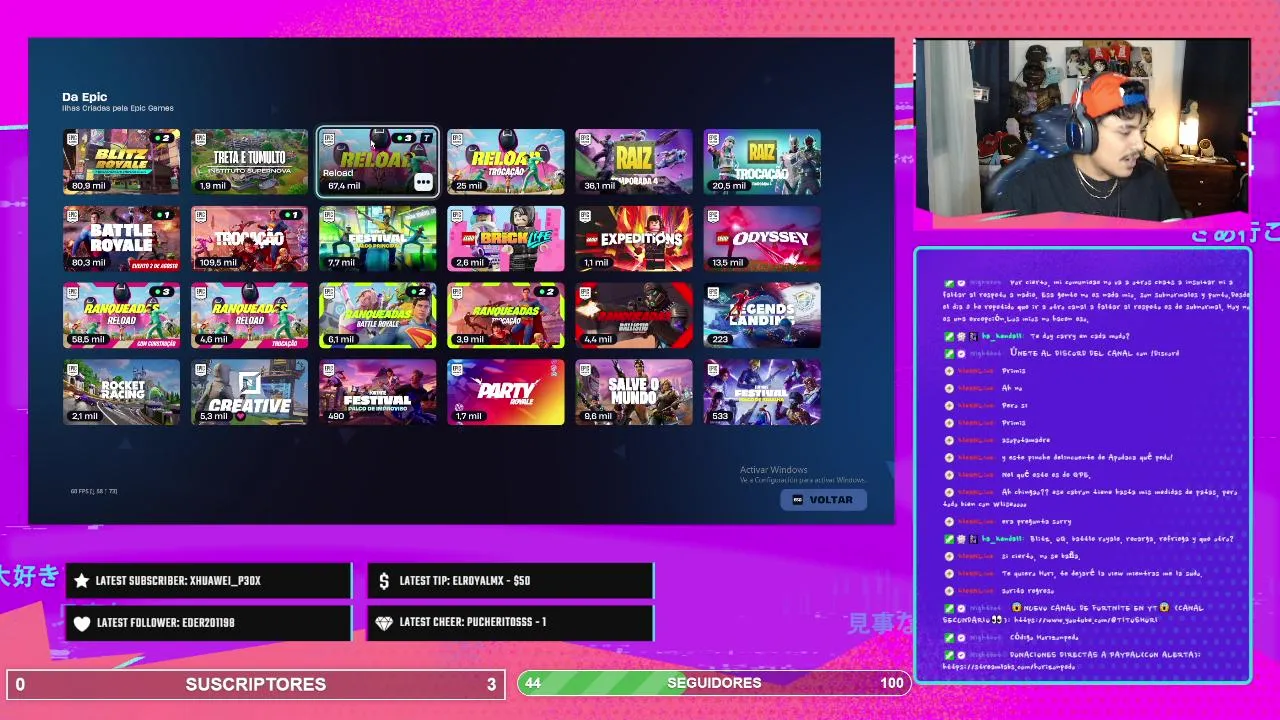Open the LEGO Brick Life tile
The width and height of the screenshot is (1280, 720).
click(505, 238)
